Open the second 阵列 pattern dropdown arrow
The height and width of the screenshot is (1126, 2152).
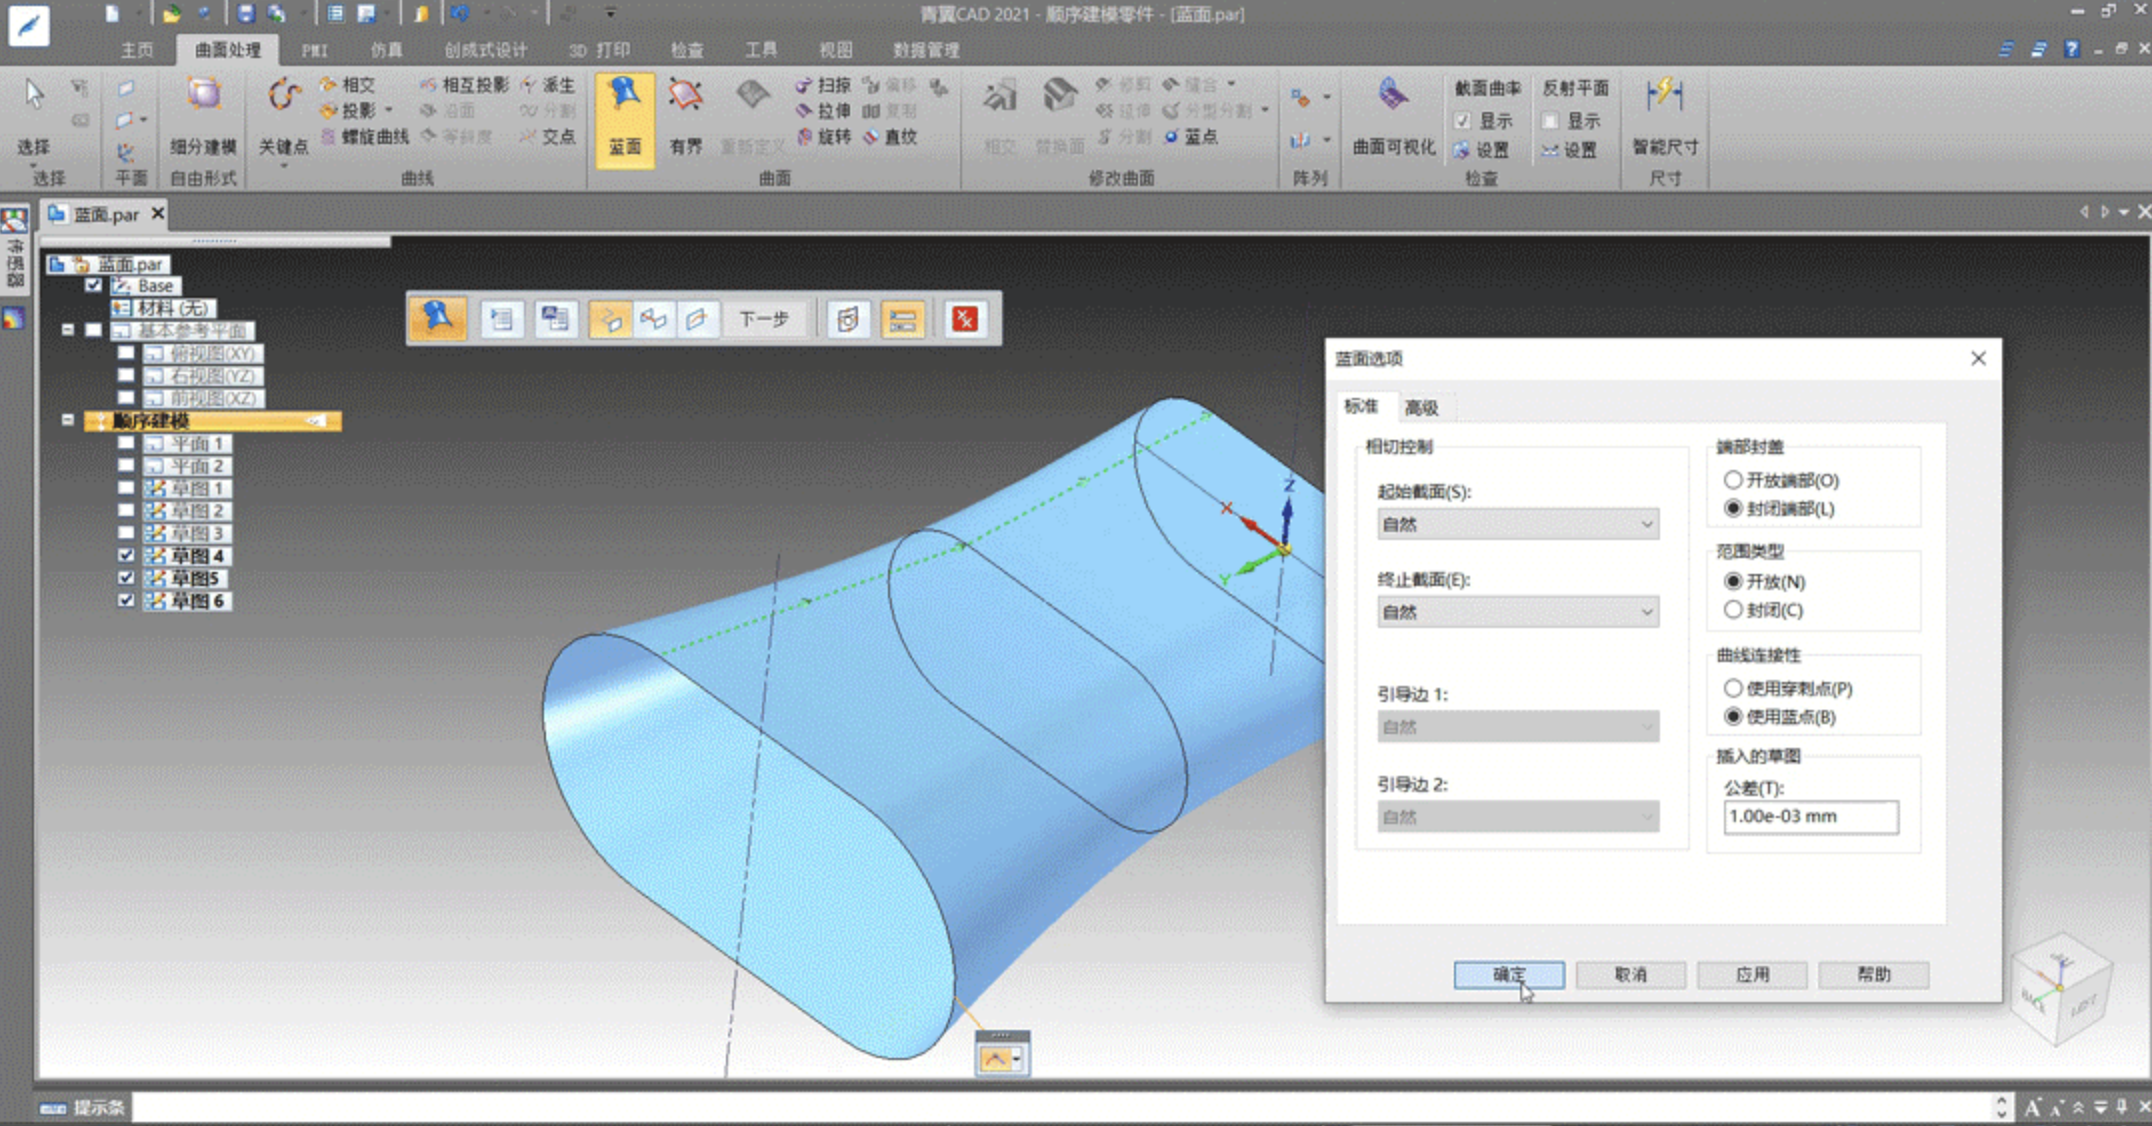coord(1328,140)
